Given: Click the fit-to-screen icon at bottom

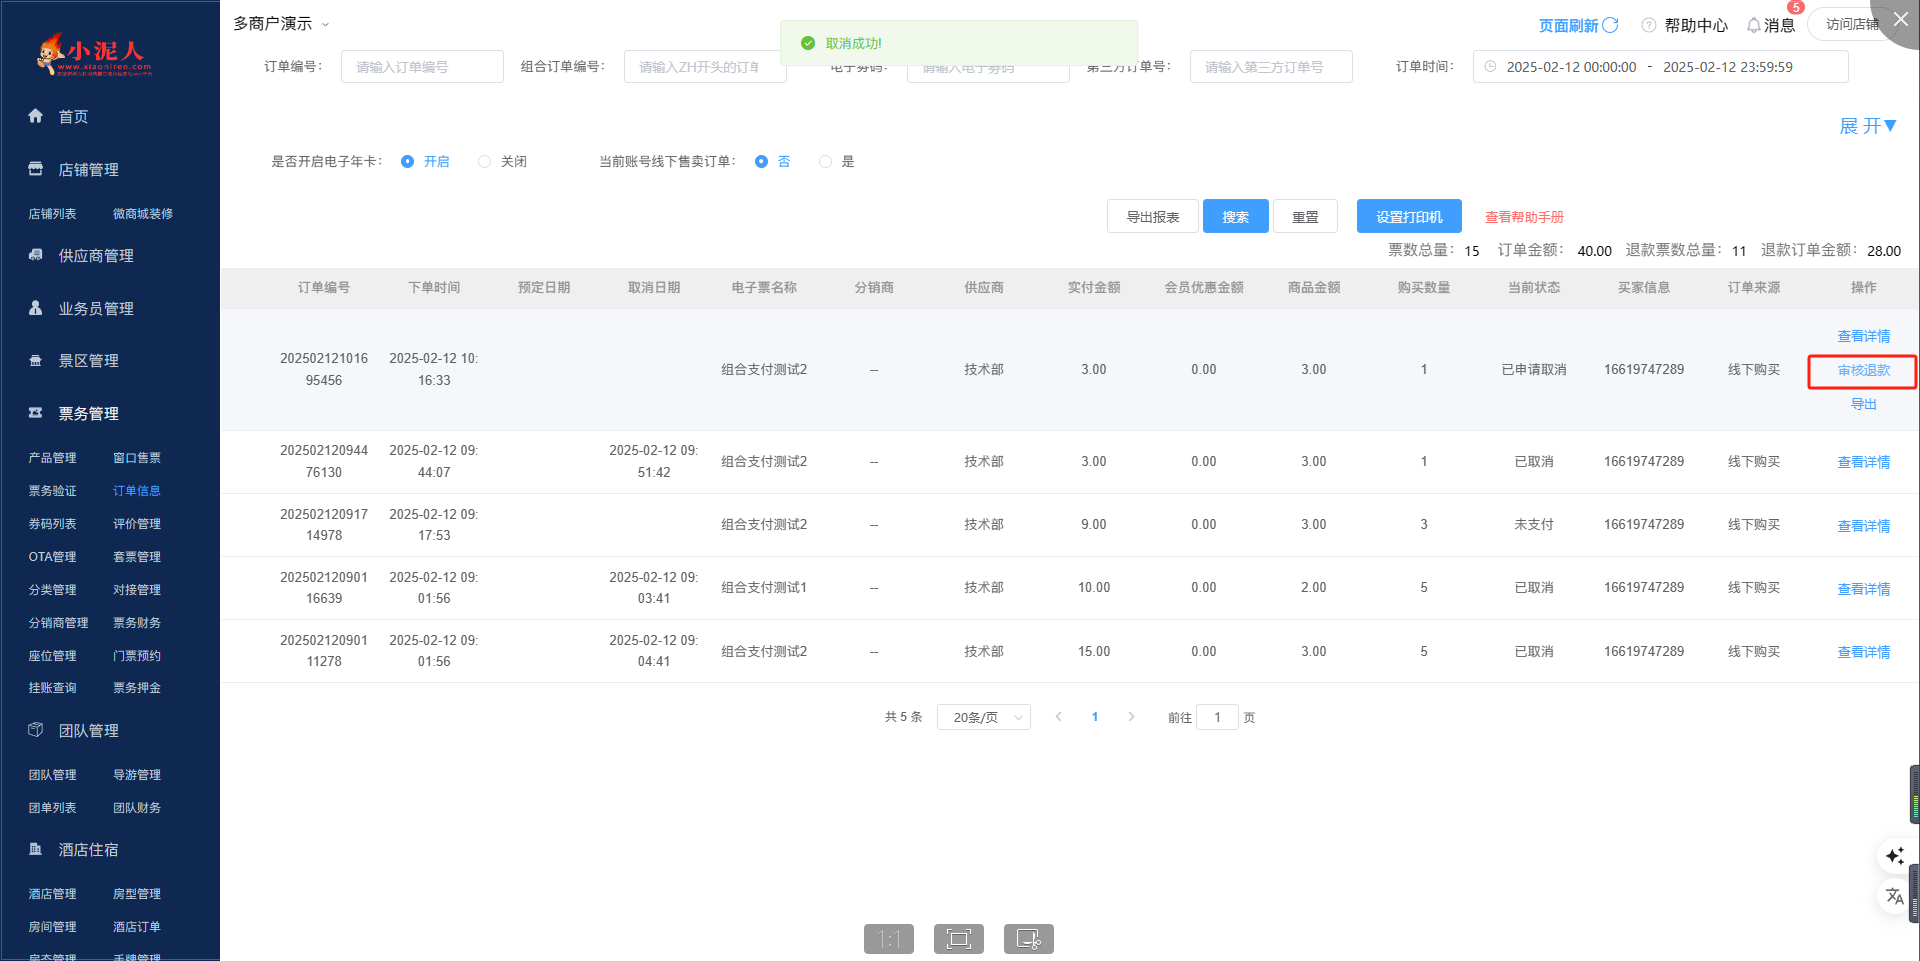Looking at the screenshot, I should [958, 938].
